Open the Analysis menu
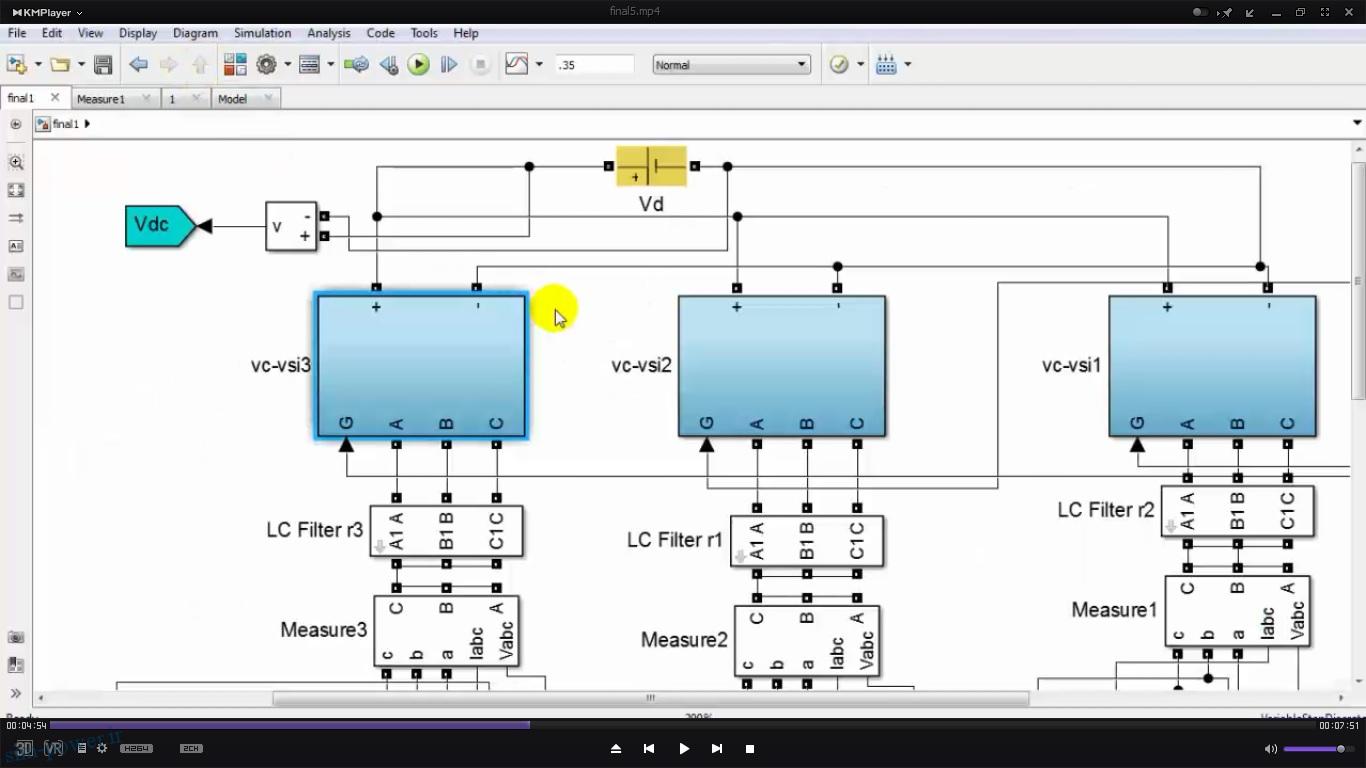 pos(329,33)
